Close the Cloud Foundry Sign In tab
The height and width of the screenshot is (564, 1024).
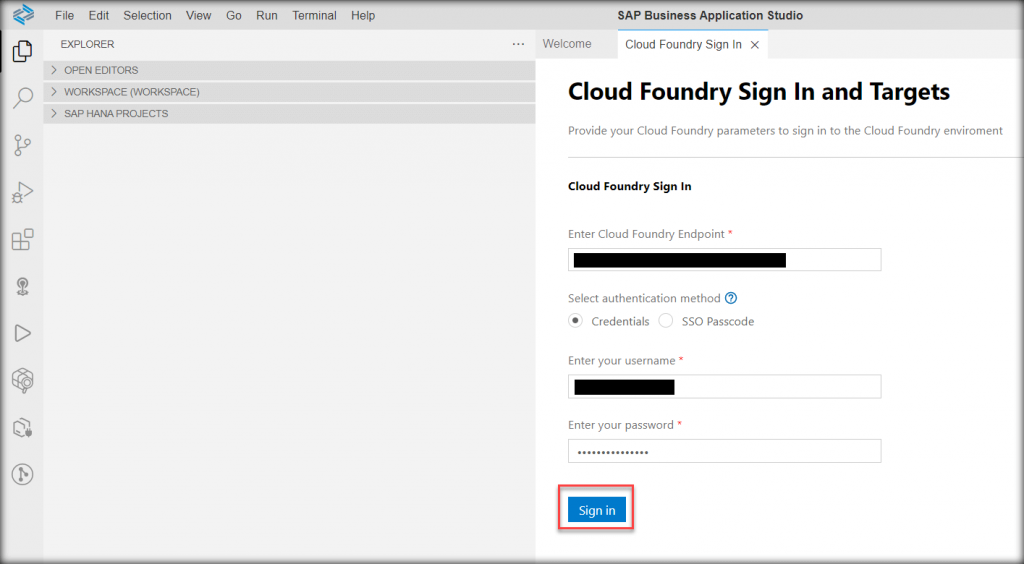click(x=755, y=44)
